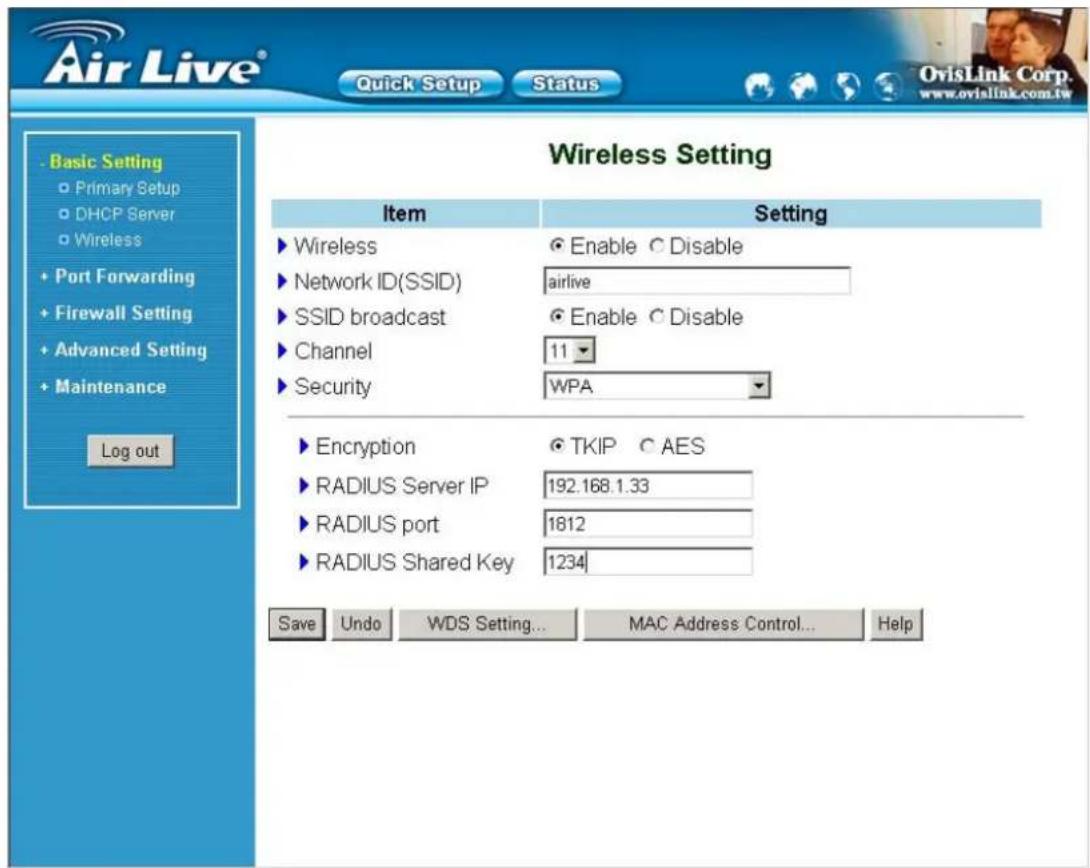Open the Channel dropdown
This screenshot has width=1090, height=868.
tap(569, 350)
